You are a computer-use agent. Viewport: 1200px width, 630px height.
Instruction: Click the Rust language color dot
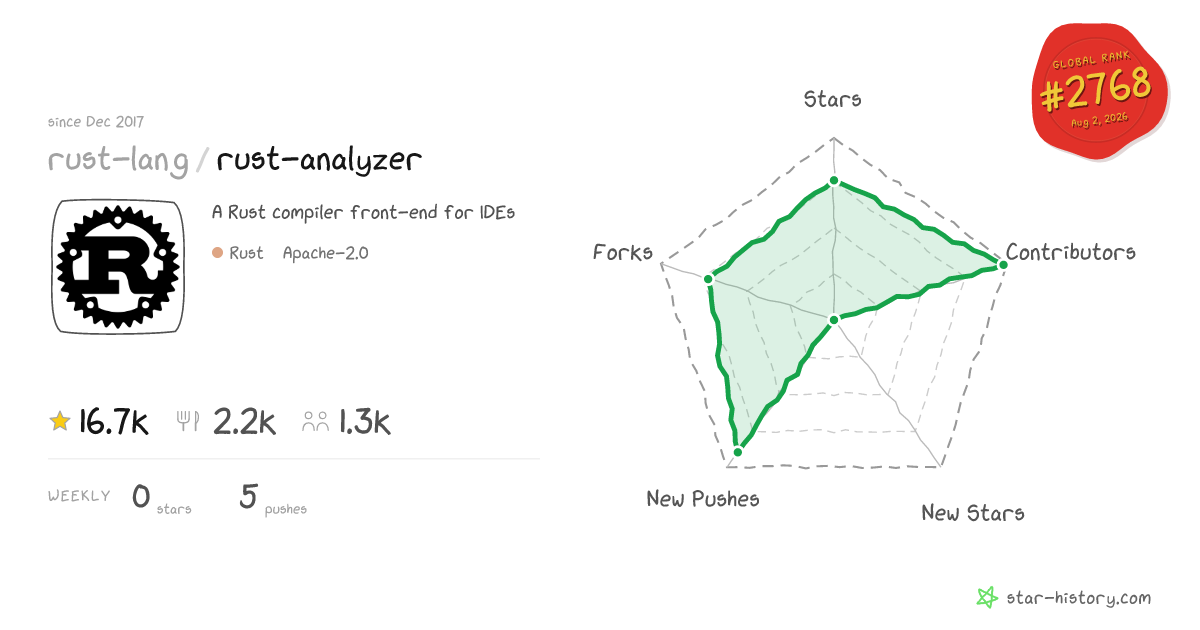(217, 253)
